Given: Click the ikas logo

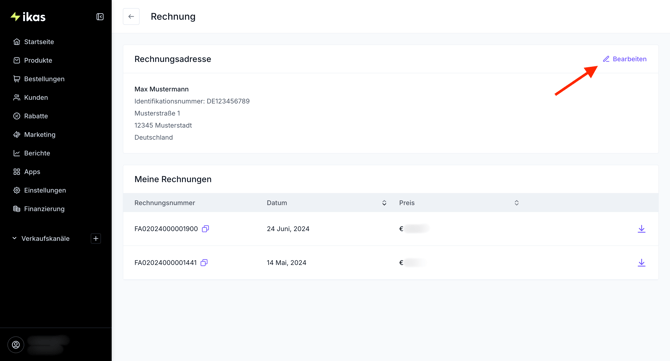Looking at the screenshot, I should click(28, 17).
